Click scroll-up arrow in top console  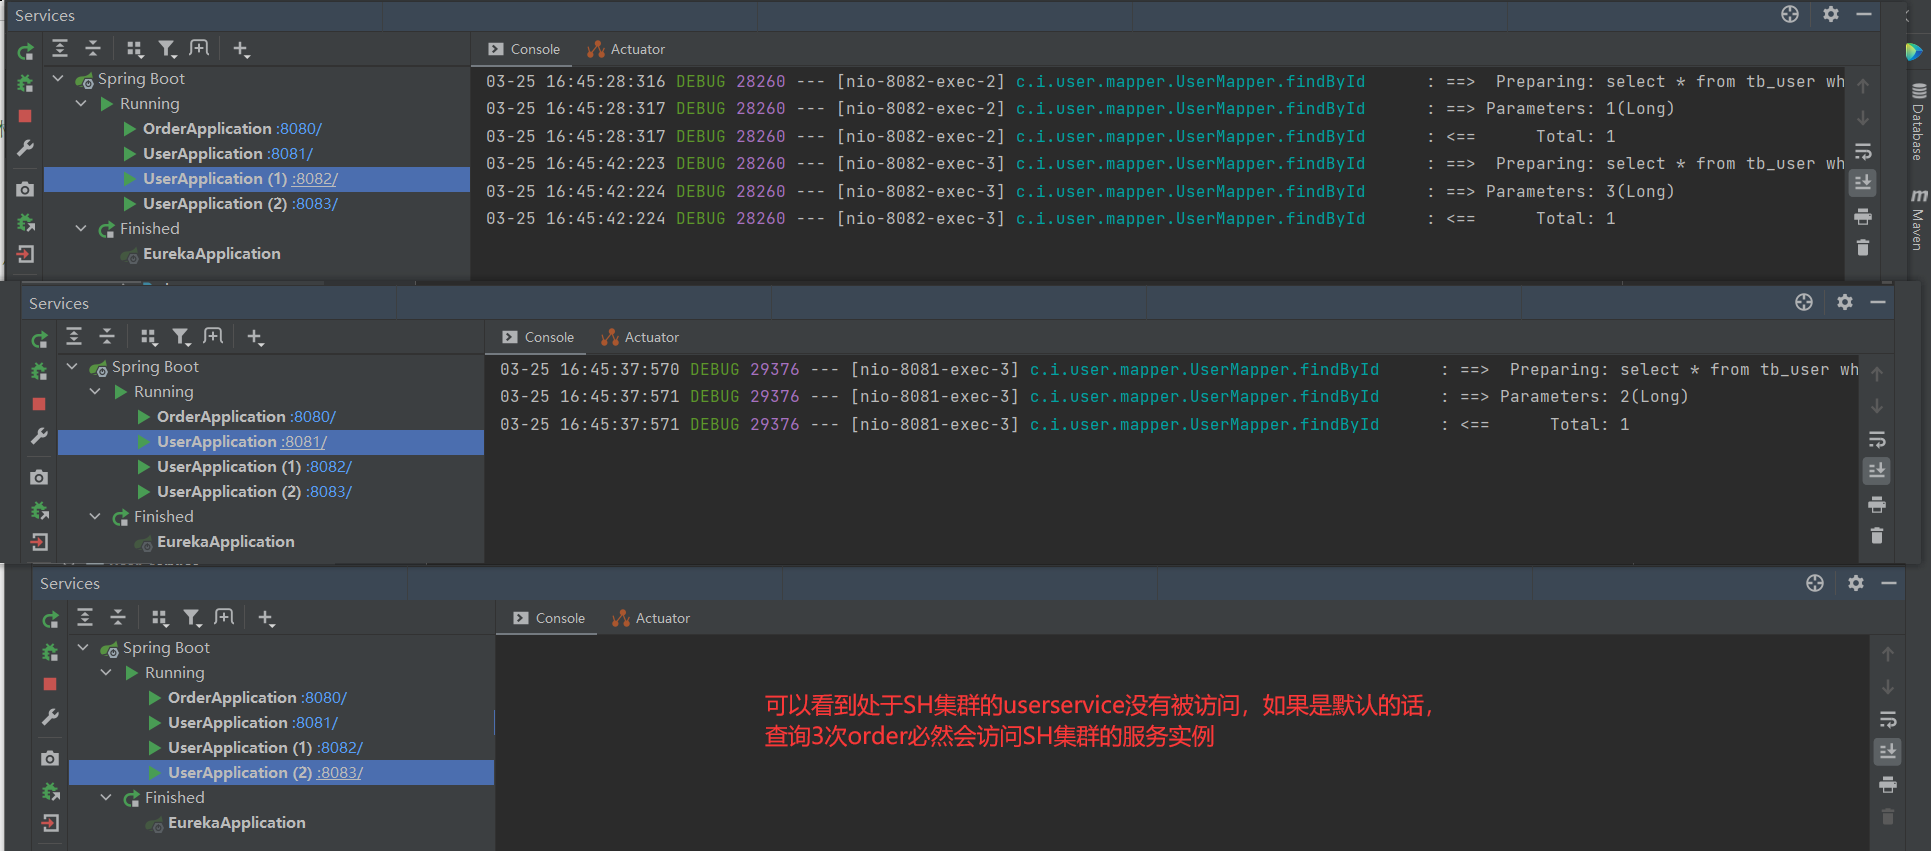[x=1863, y=86]
